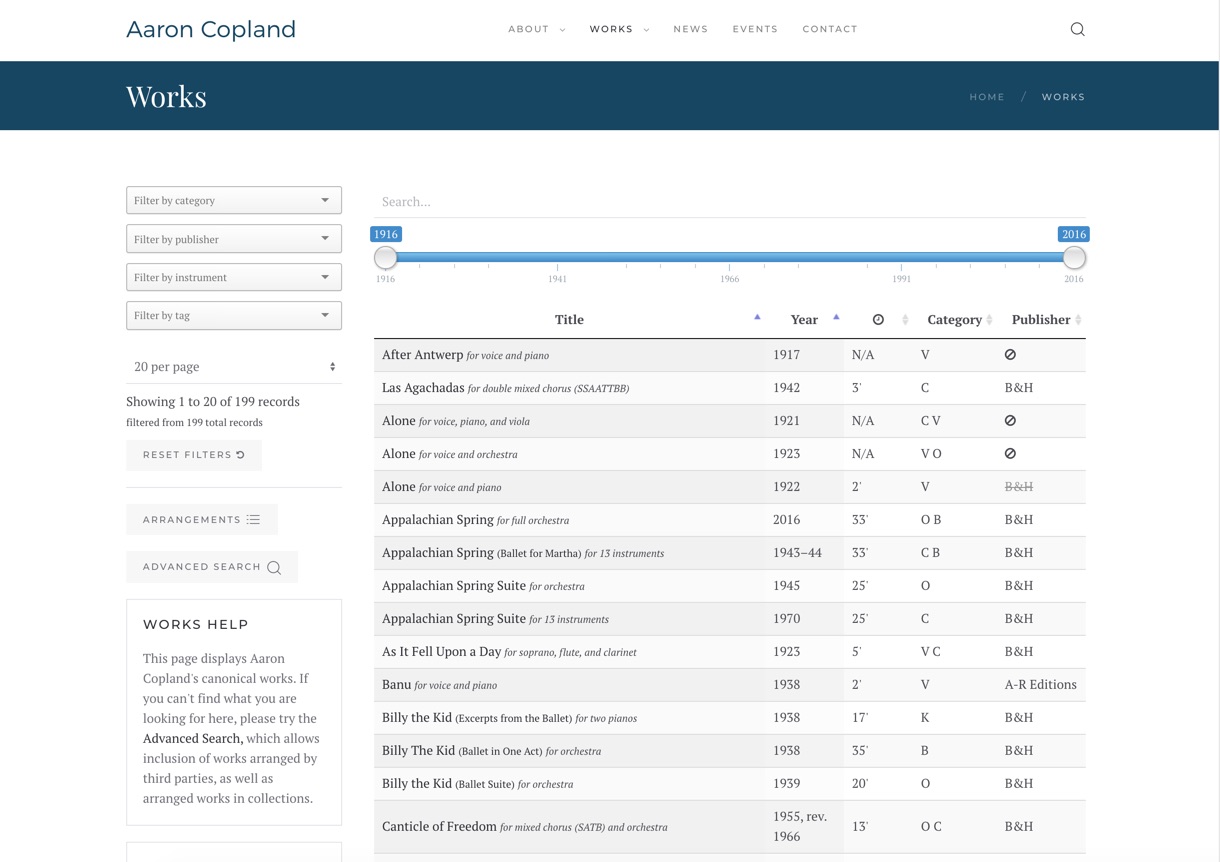Click the Works breadcrumb link
Image resolution: width=1220 pixels, height=862 pixels.
(1063, 97)
